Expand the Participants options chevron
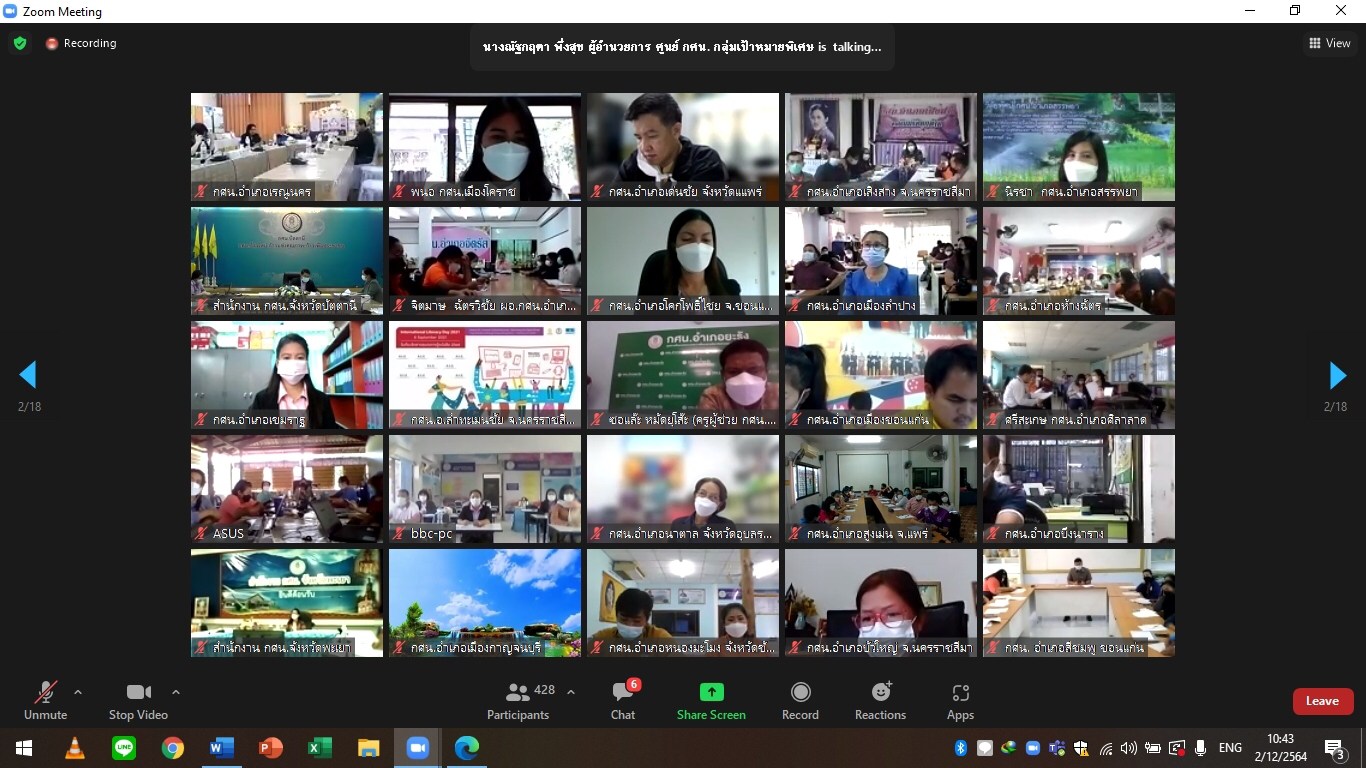Viewport: 1366px width, 768px height. [x=571, y=692]
